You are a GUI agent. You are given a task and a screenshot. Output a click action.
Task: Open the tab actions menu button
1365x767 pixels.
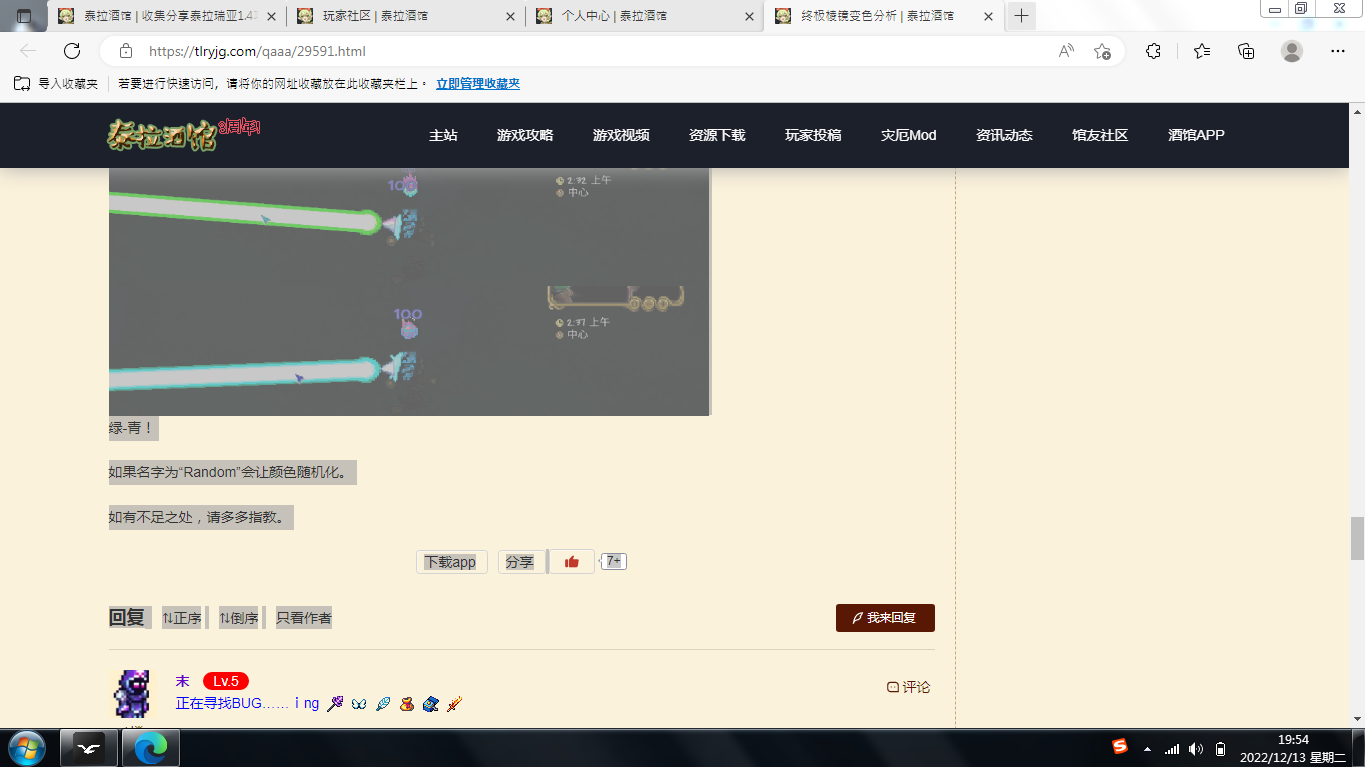(24, 16)
